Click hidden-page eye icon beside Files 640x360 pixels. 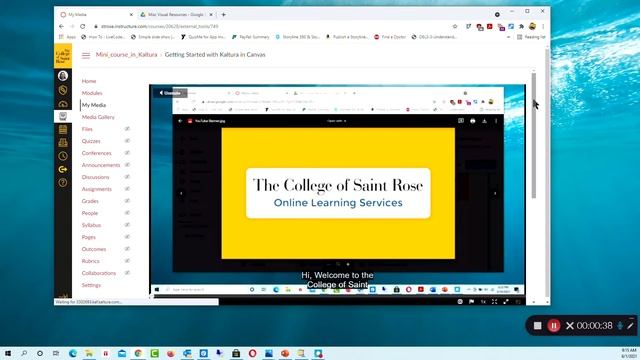point(127,129)
